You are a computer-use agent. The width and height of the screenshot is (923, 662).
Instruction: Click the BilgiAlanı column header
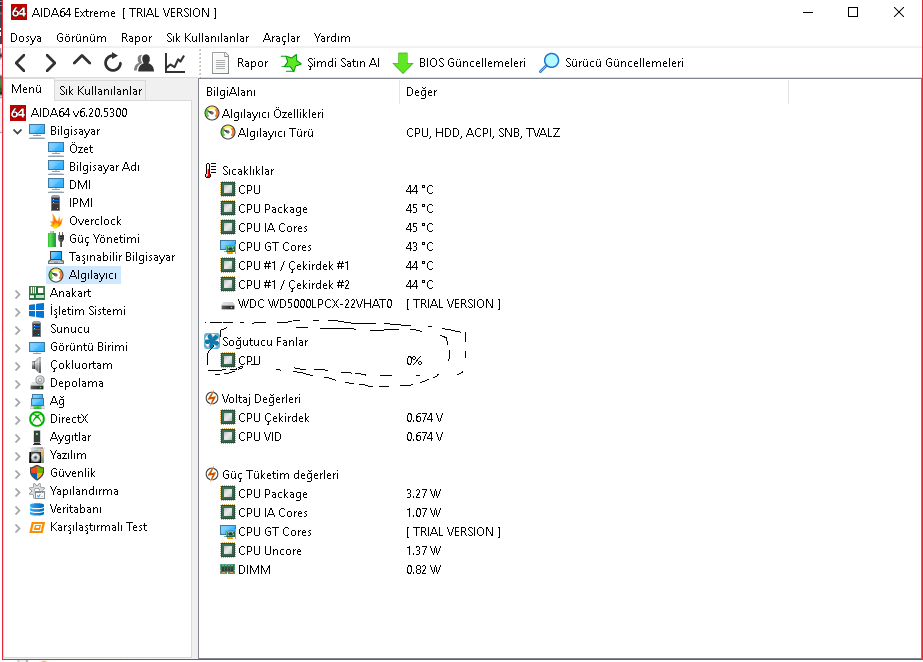coord(300,92)
